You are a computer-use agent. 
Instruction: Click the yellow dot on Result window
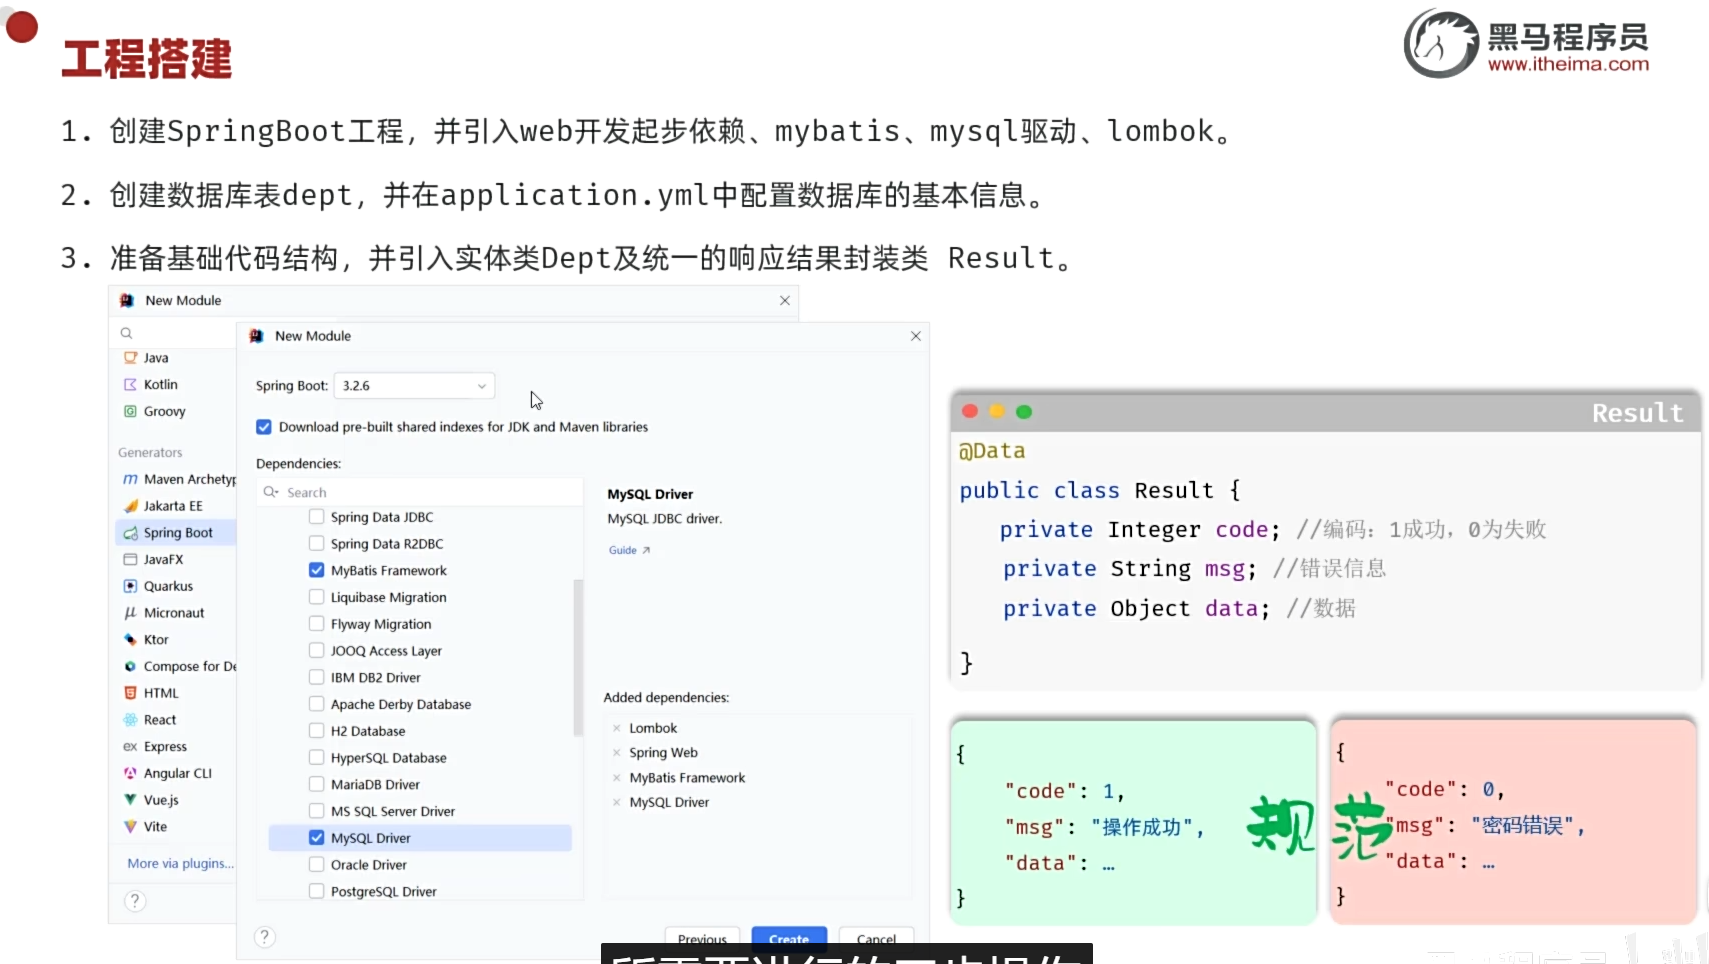click(996, 411)
